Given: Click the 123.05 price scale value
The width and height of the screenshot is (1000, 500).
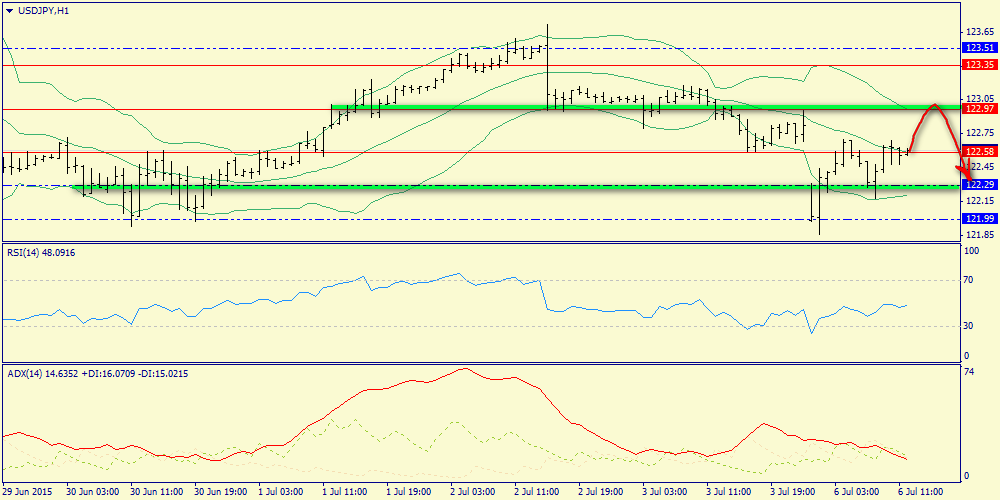Looking at the screenshot, I should (980, 98).
